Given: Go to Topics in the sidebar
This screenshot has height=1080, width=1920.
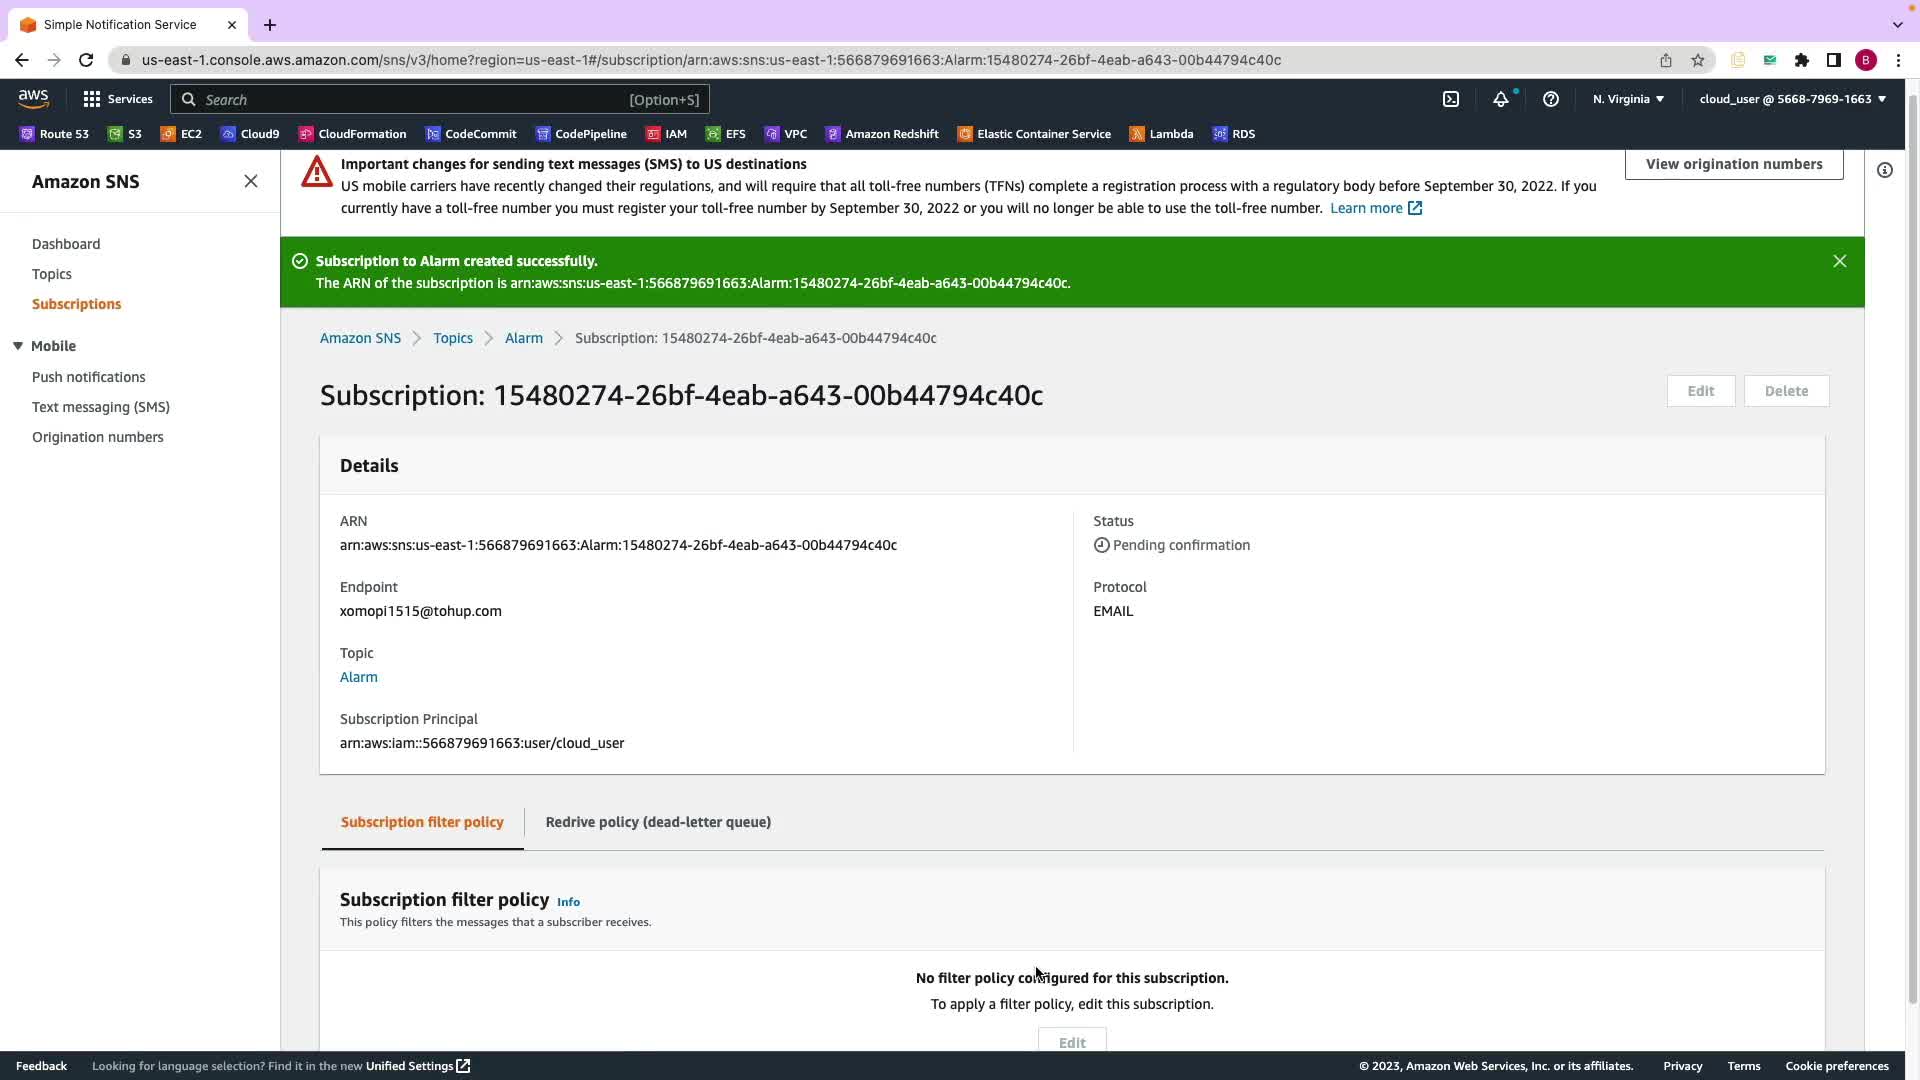Looking at the screenshot, I should coord(51,274).
